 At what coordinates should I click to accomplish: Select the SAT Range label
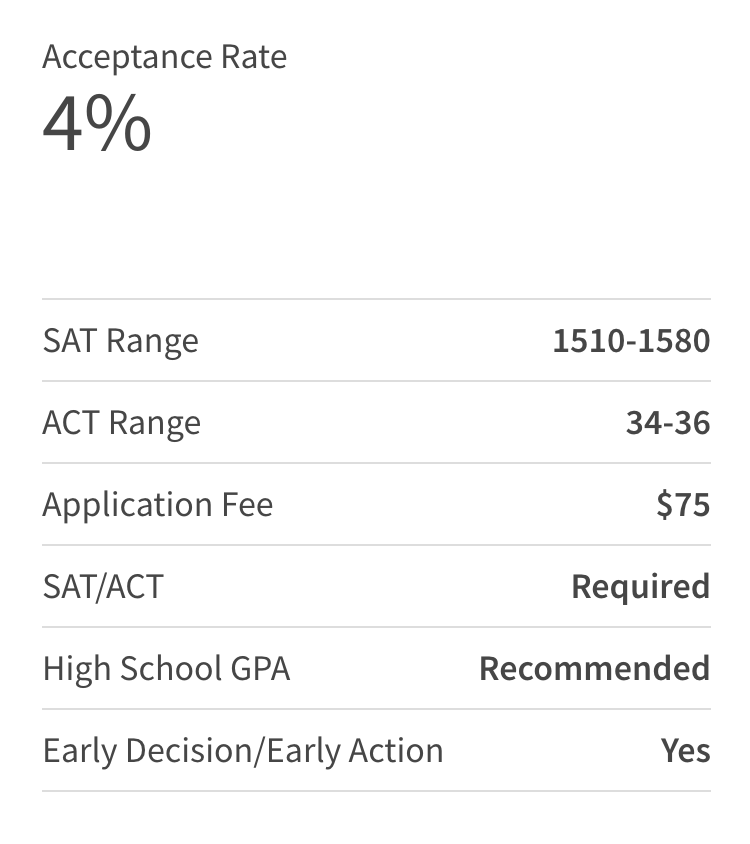tap(120, 341)
